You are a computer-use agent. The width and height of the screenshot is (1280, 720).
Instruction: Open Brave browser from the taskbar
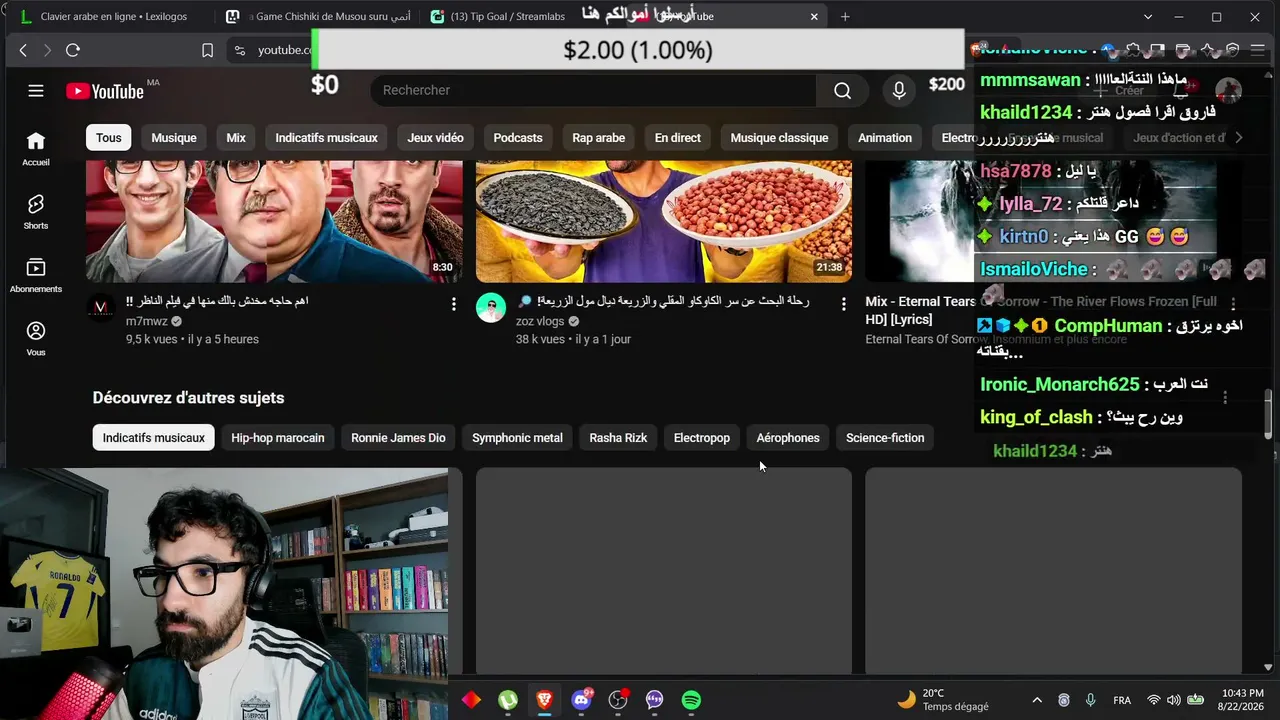pyautogui.click(x=544, y=700)
